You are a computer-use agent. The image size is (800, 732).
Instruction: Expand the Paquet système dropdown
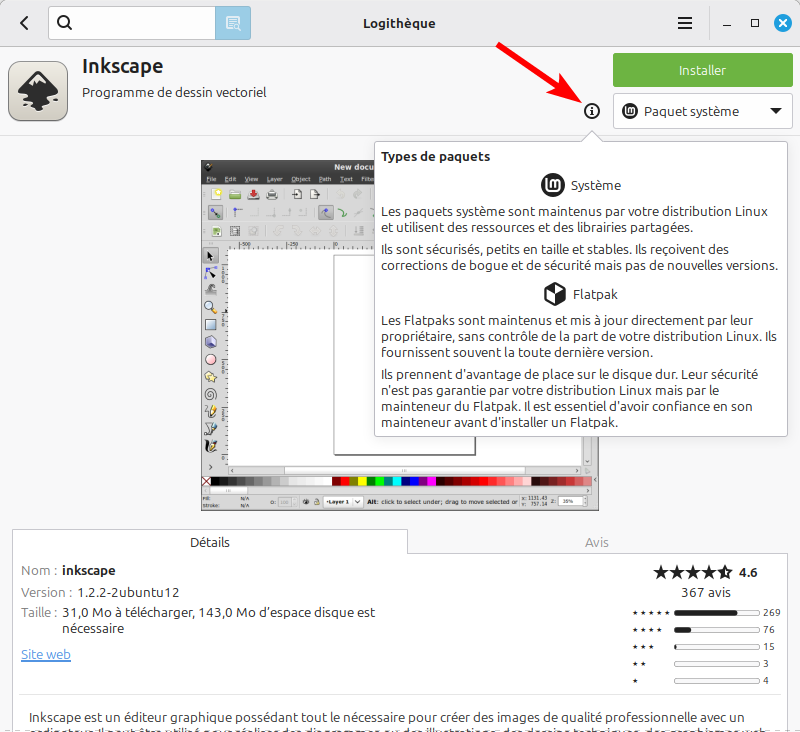[702, 111]
